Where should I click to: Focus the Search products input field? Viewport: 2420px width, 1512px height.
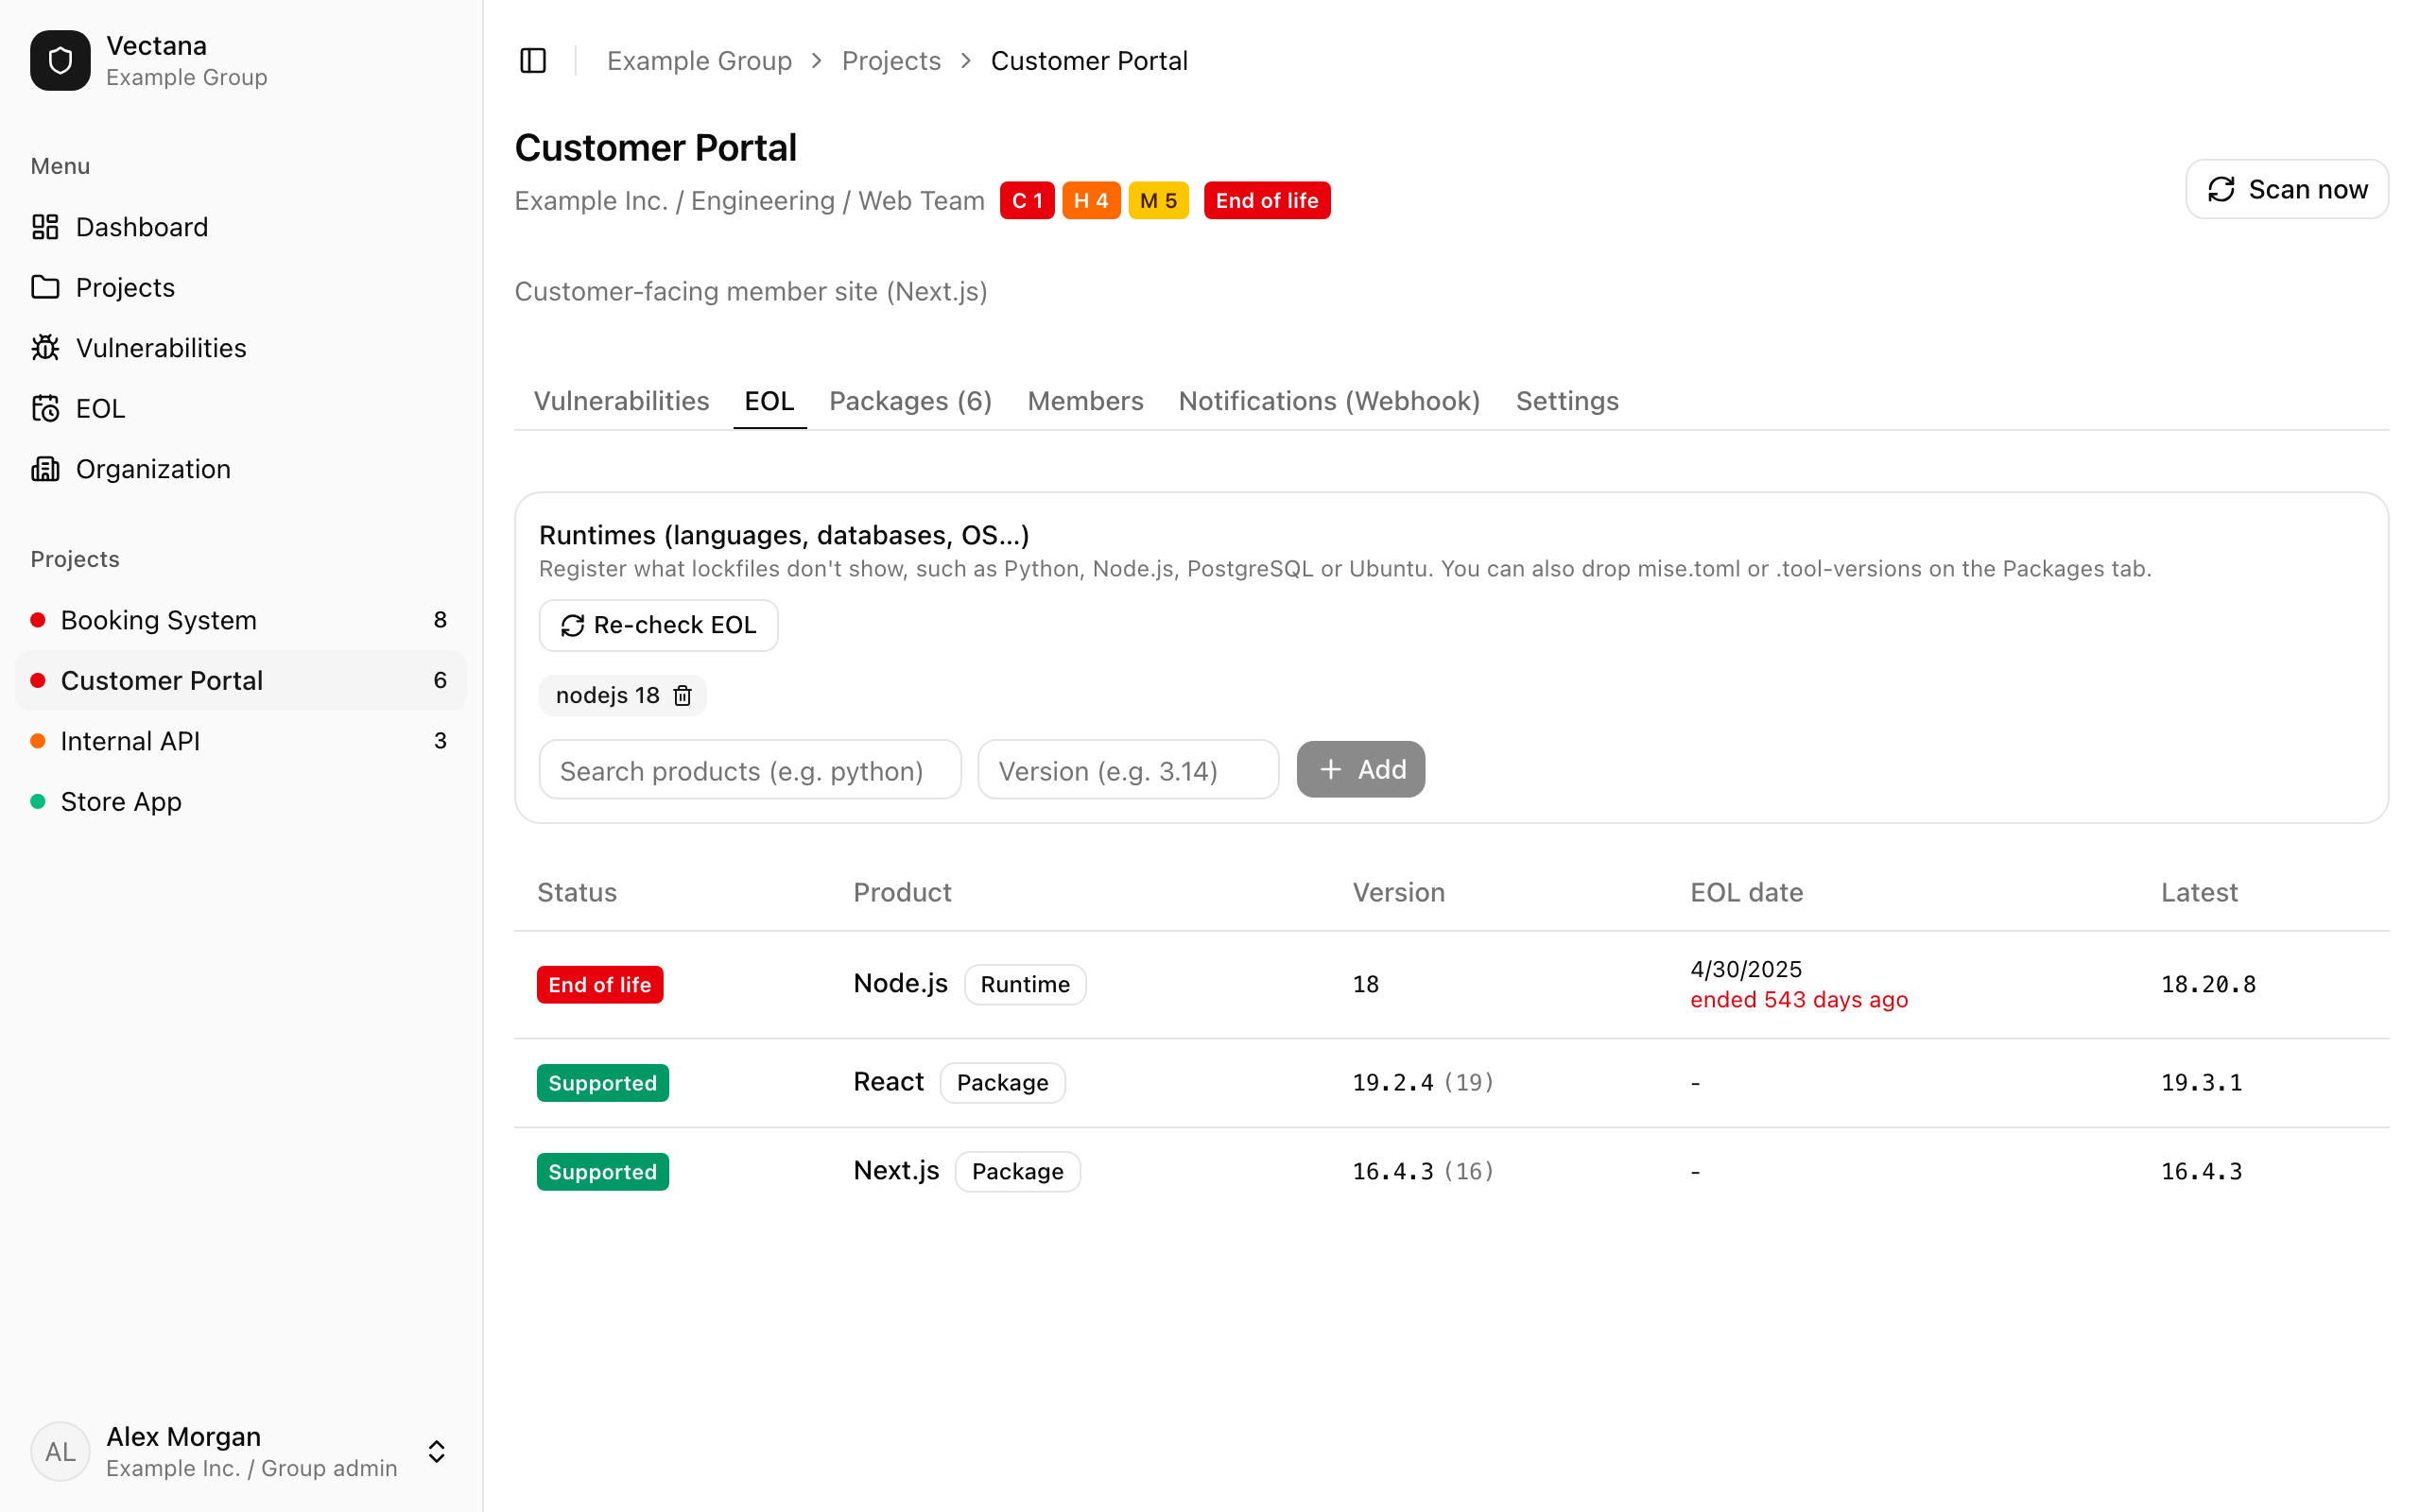(750, 770)
